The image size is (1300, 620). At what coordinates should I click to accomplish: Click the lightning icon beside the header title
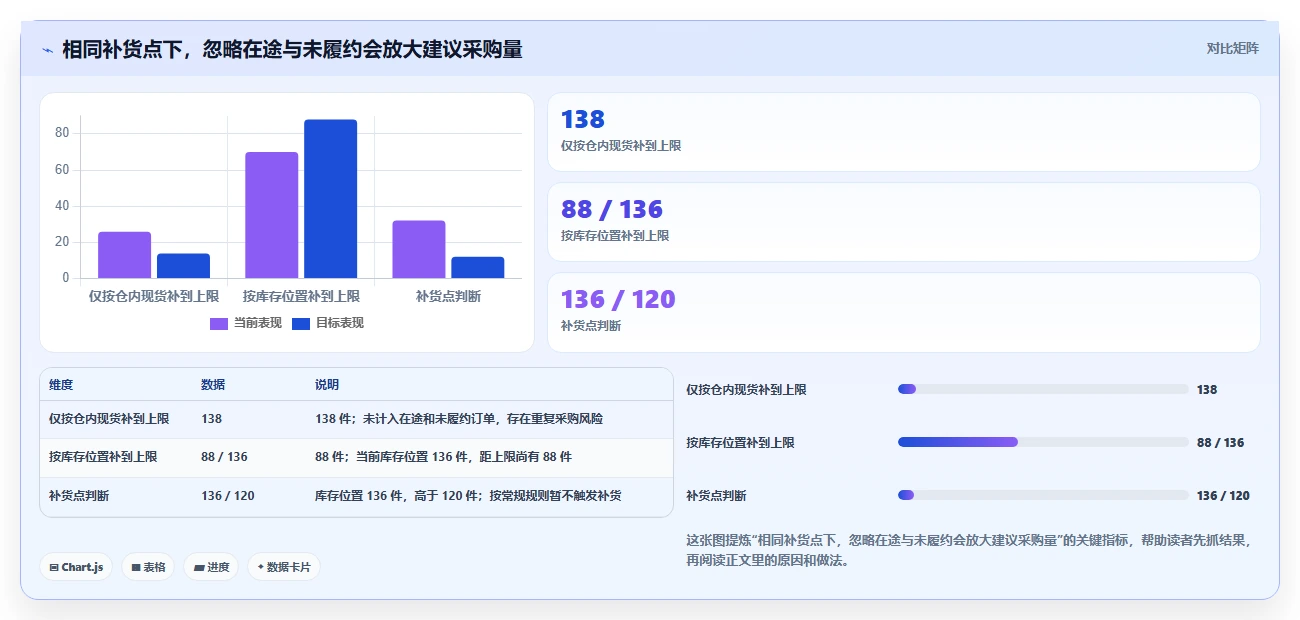[47, 49]
